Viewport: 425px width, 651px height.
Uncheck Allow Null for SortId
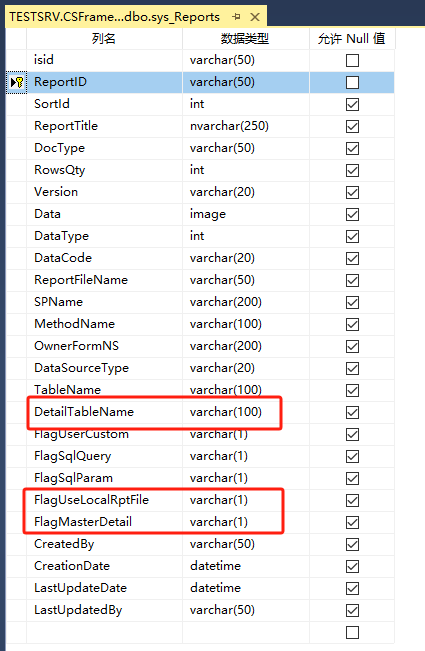tap(352, 104)
